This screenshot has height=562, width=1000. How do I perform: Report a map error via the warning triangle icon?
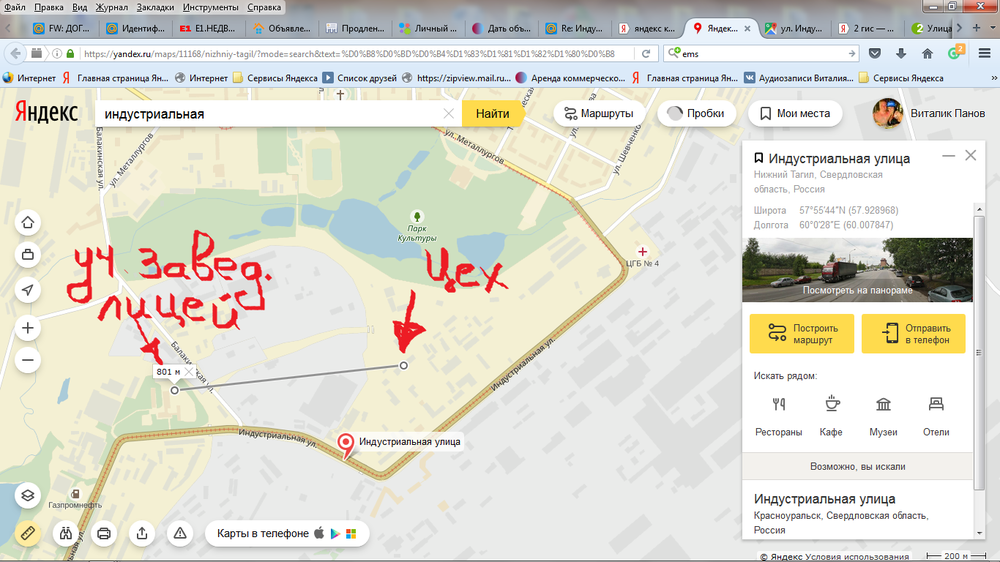click(180, 533)
